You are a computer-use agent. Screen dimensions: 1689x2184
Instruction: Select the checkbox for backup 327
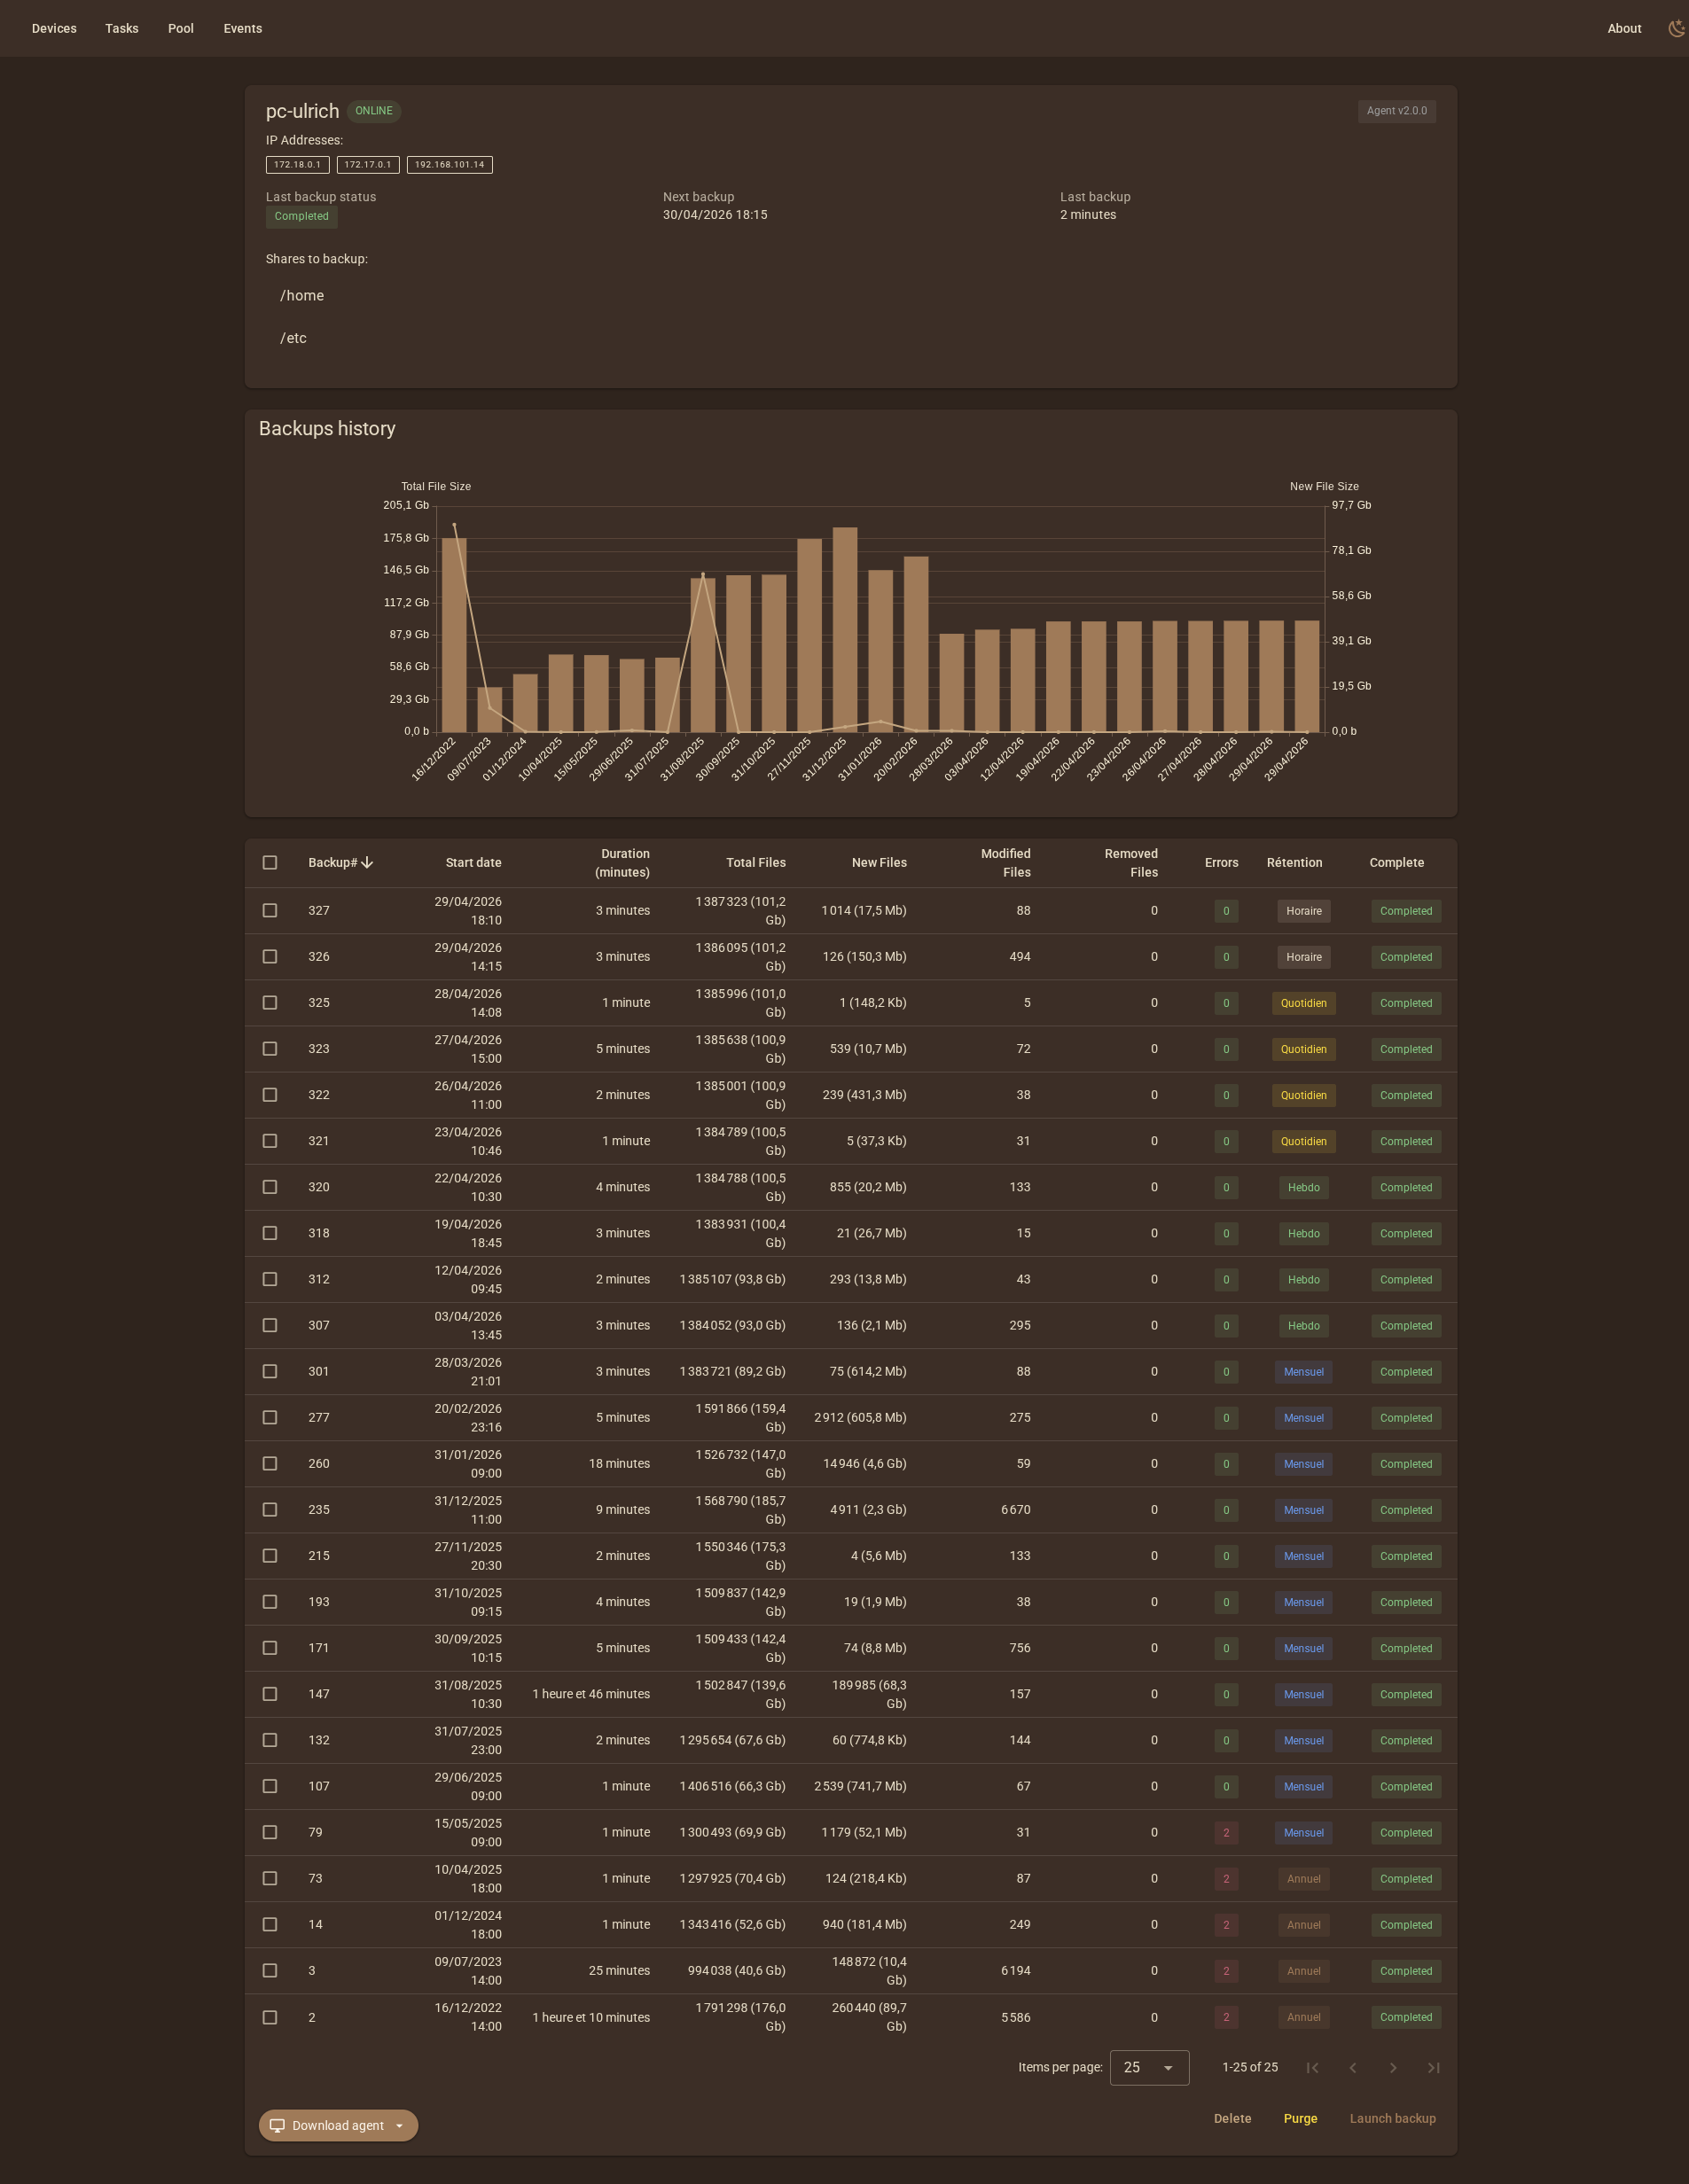coord(270,910)
